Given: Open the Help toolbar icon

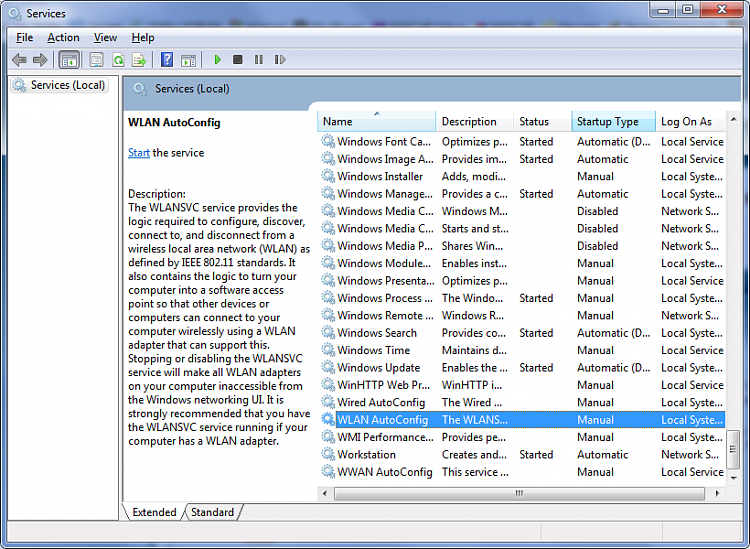Looking at the screenshot, I should pos(166,60).
